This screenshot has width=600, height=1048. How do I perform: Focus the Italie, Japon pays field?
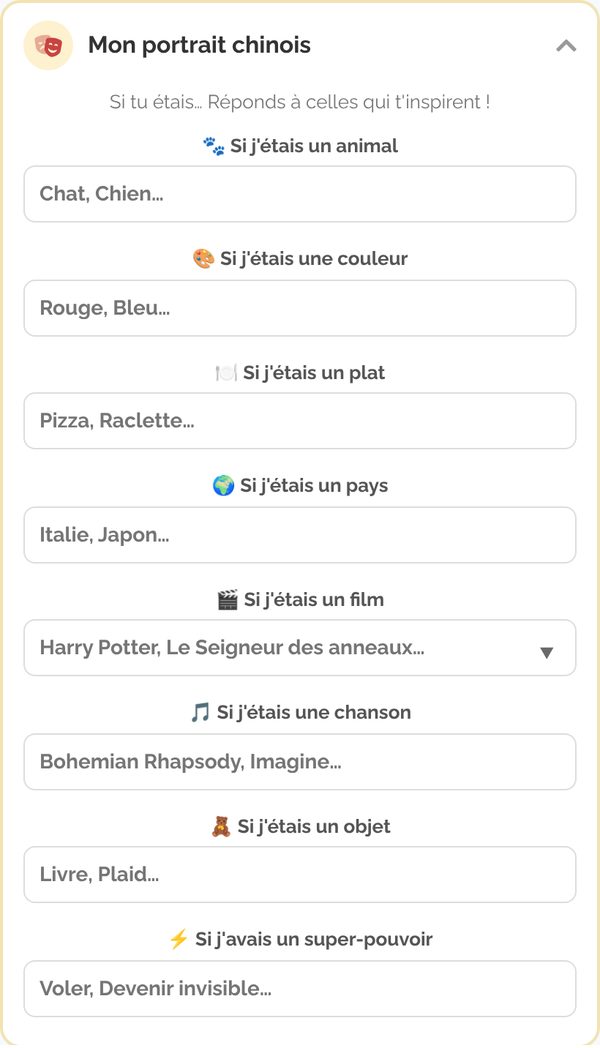[300, 535]
